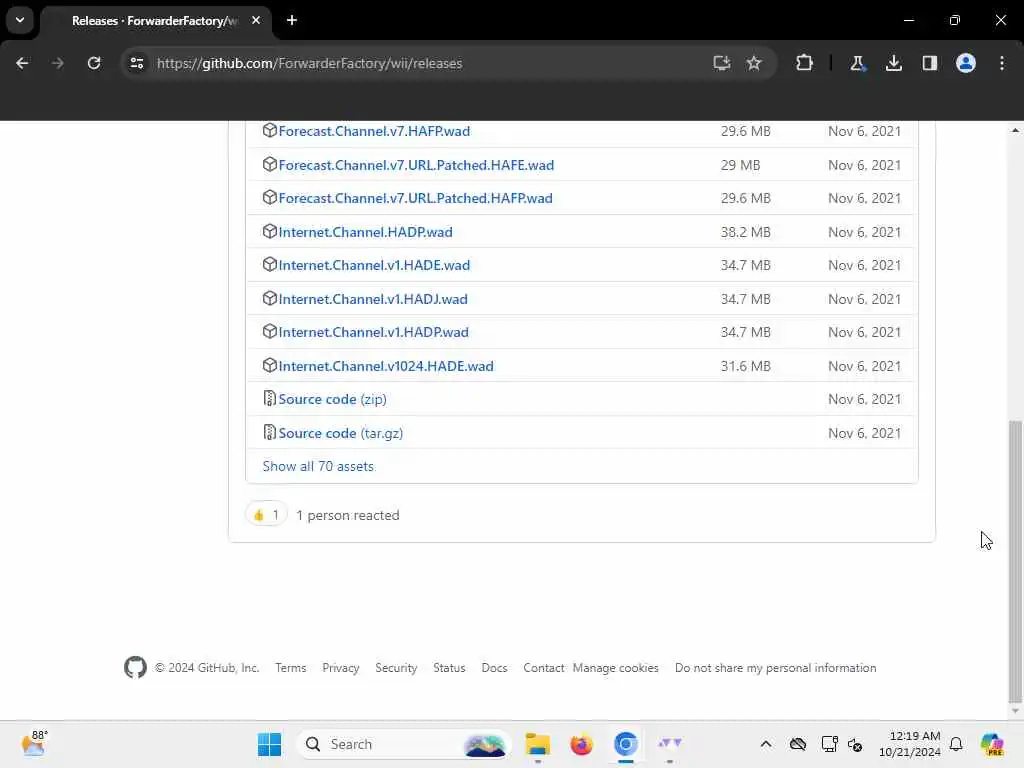Viewport: 1024px width, 768px height.
Task: Bookmark this page with the star icon
Action: tap(754, 63)
